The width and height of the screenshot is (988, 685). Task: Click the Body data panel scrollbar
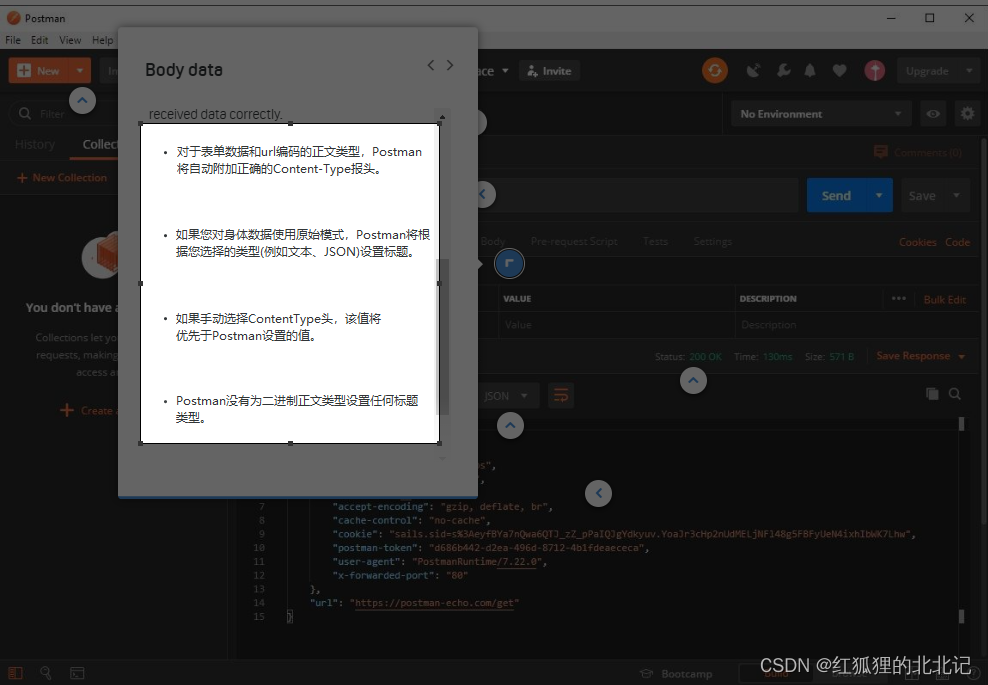pos(443,337)
